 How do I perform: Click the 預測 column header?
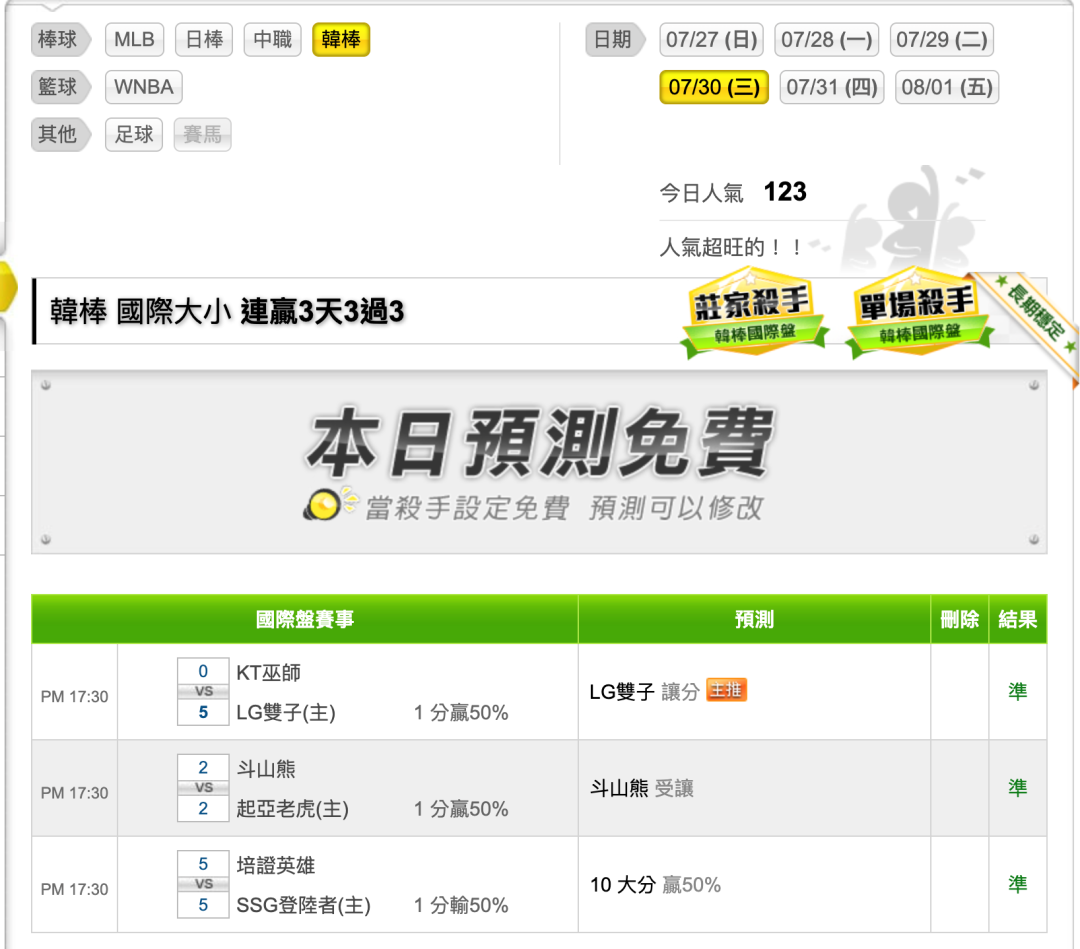pyautogui.click(x=754, y=619)
